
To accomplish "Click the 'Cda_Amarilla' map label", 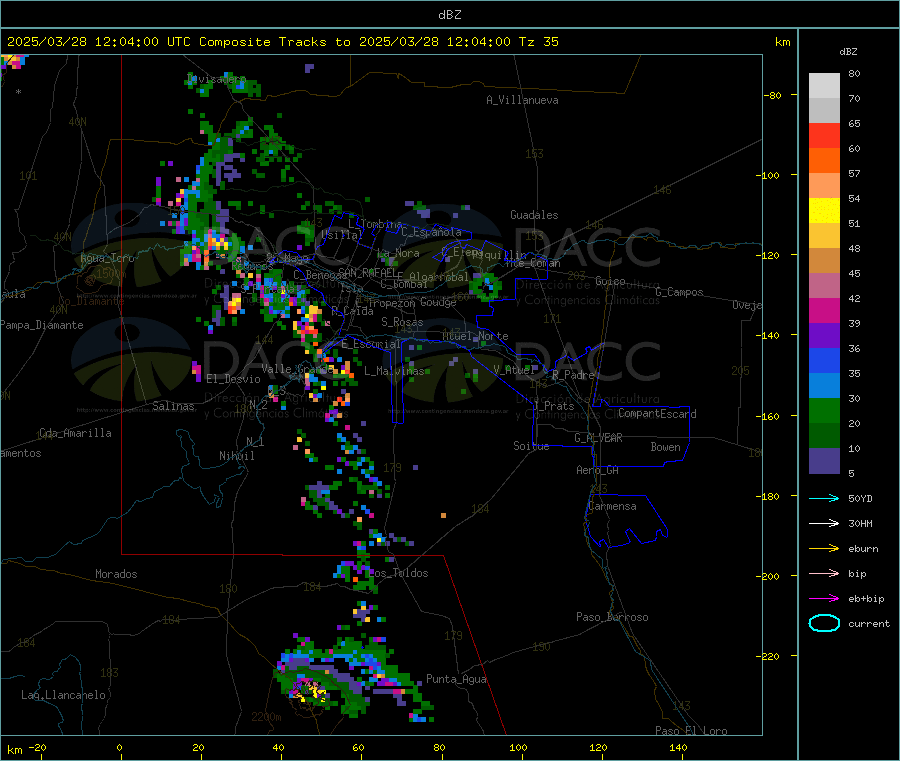I will (75, 433).
